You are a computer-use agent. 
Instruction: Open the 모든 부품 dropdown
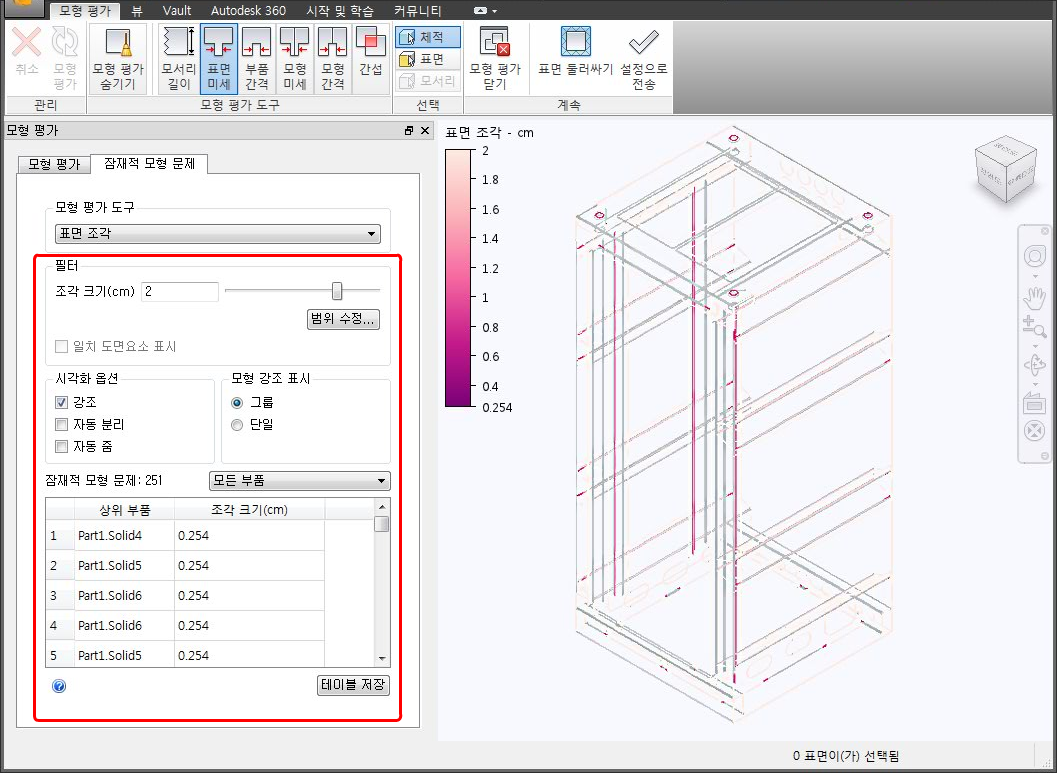300,481
